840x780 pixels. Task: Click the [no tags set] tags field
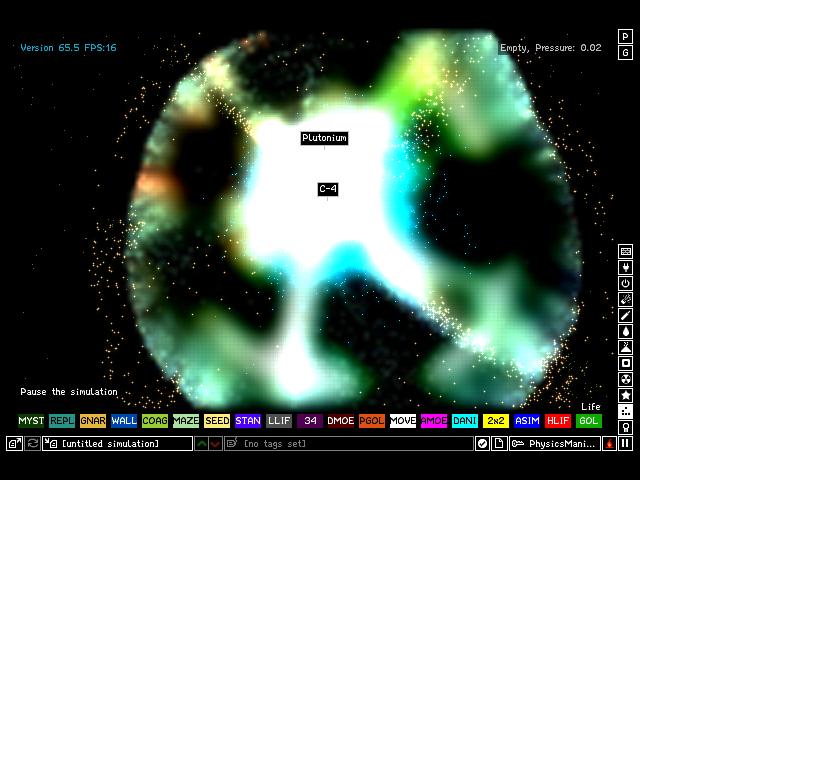point(349,444)
